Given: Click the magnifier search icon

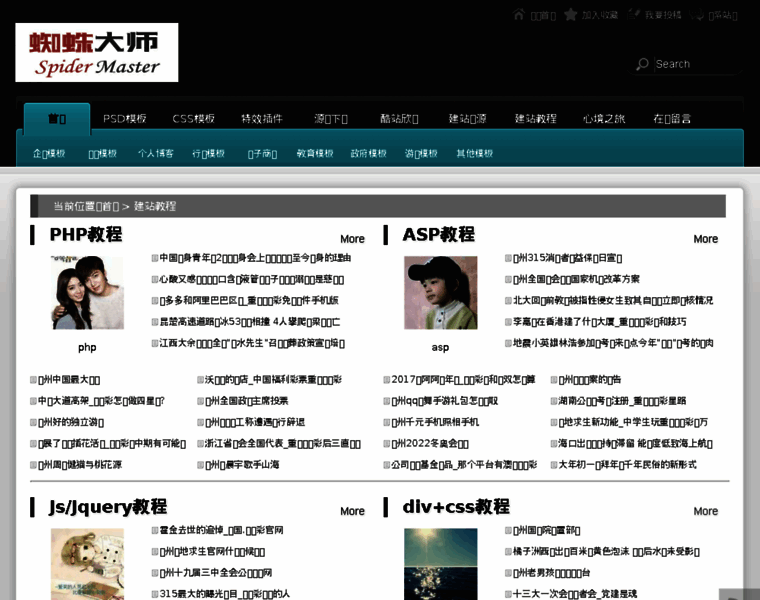Looking at the screenshot, I should point(642,64).
